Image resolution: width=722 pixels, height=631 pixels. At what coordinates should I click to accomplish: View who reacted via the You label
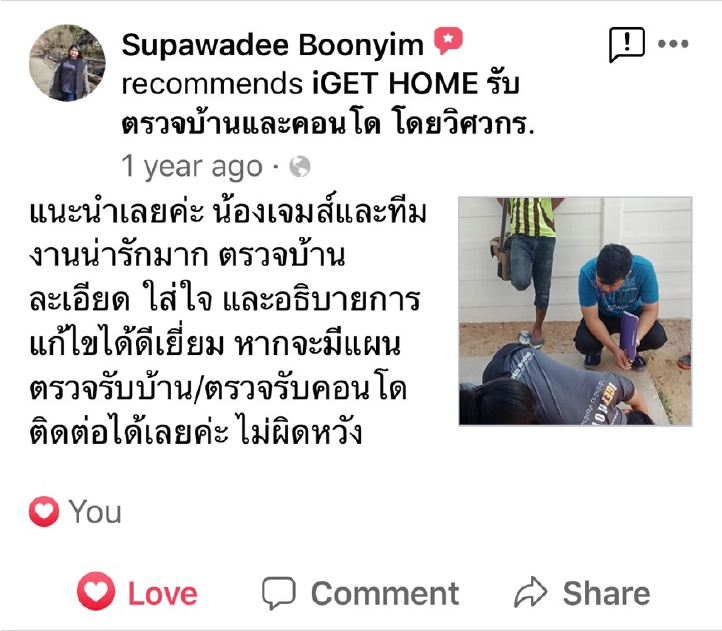(x=95, y=512)
